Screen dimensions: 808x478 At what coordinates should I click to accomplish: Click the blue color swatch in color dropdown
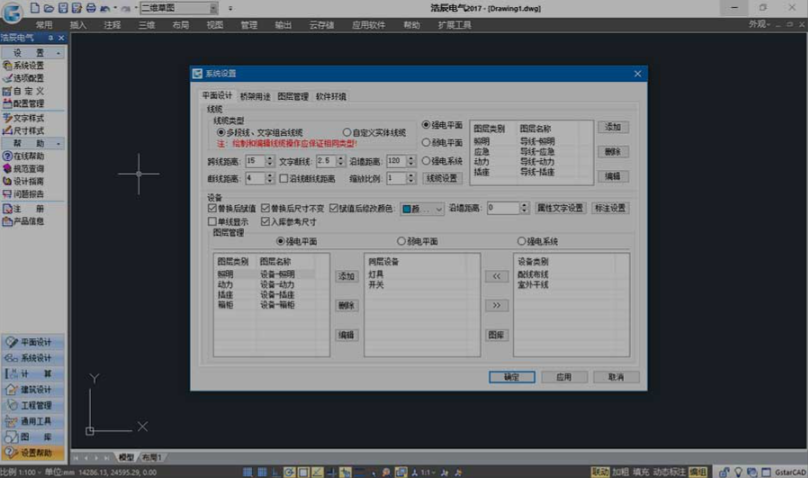(x=408, y=208)
